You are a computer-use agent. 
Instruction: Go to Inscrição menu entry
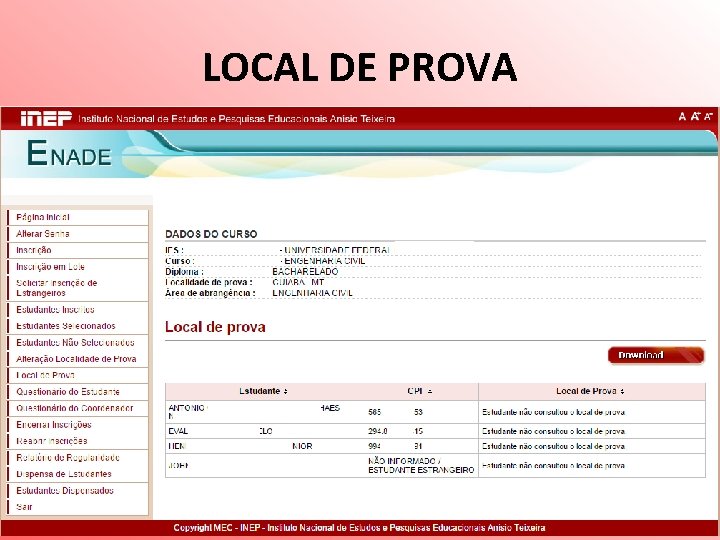pyautogui.click(x=34, y=250)
